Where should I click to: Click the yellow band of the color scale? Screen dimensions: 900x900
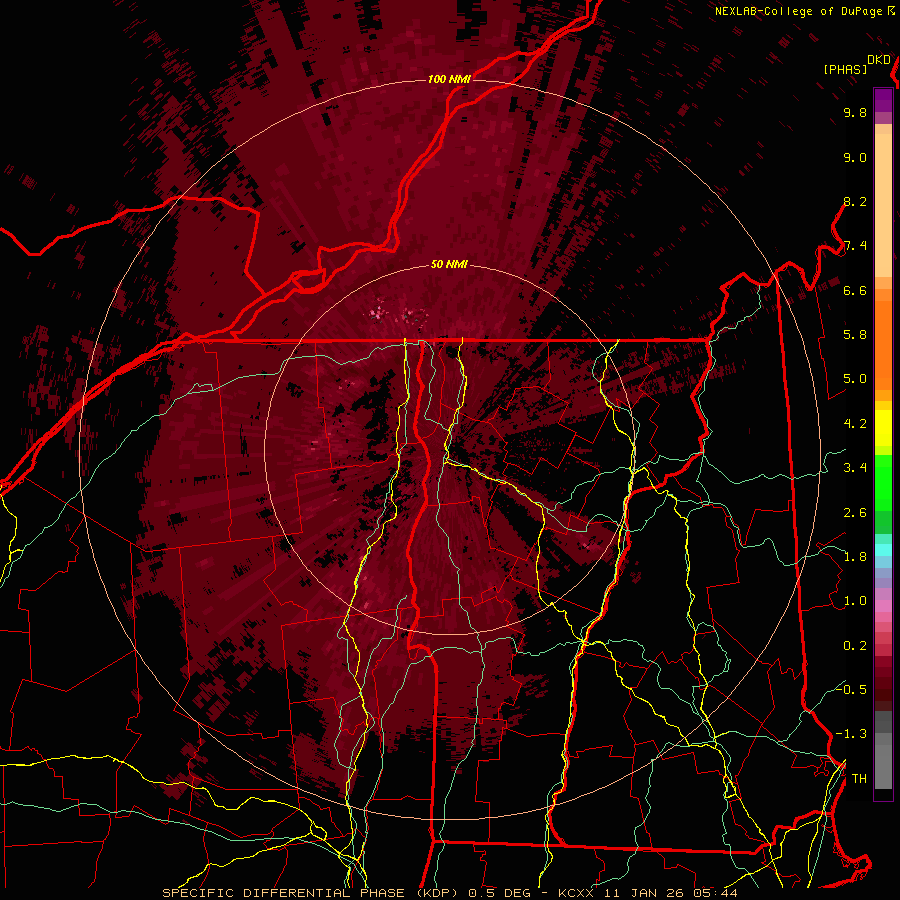point(883,428)
